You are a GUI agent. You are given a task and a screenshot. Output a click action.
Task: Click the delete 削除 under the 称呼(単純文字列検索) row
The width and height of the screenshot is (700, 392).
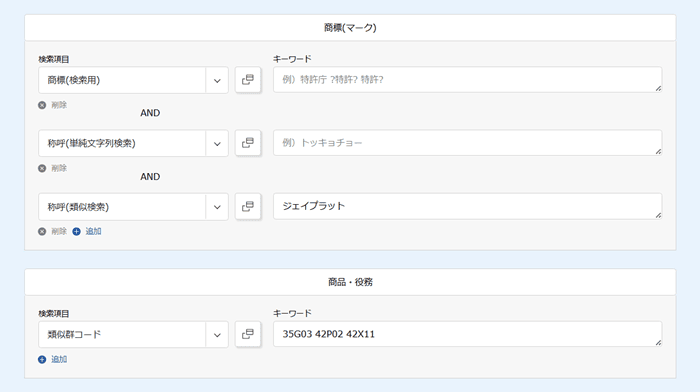[x=53, y=168]
